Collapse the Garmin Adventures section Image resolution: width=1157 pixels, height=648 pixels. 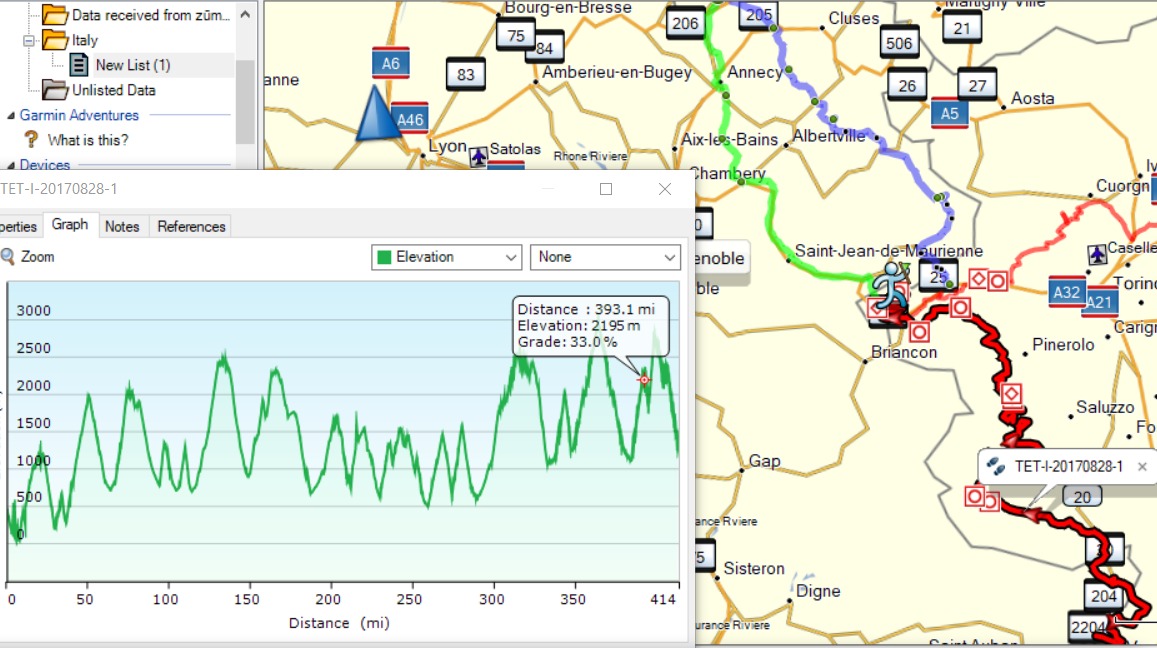click(10, 116)
